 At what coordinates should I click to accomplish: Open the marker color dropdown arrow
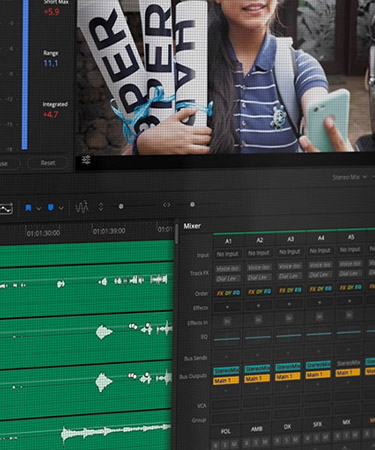(x=61, y=208)
